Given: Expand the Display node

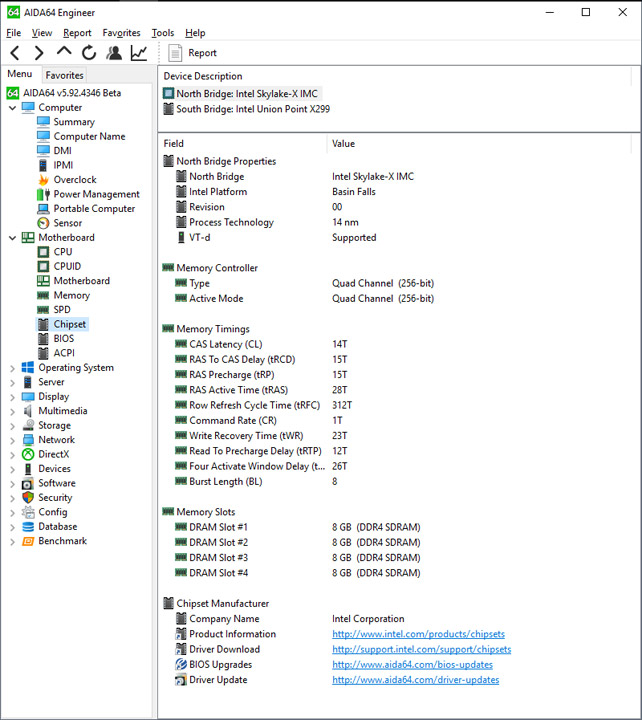Looking at the screenshot, I should (12, 397).
